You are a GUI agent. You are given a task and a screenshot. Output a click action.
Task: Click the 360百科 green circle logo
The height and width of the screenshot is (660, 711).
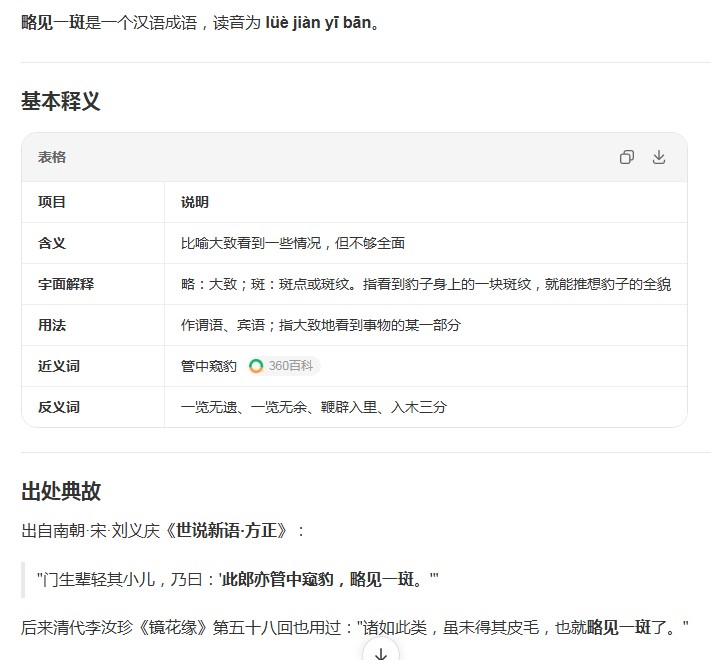click(x=256, y=366)
